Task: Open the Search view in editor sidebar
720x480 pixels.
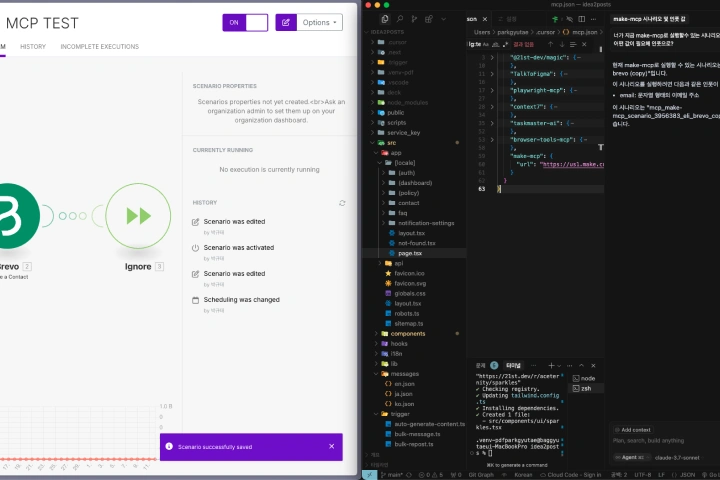Action: (400, 19)
